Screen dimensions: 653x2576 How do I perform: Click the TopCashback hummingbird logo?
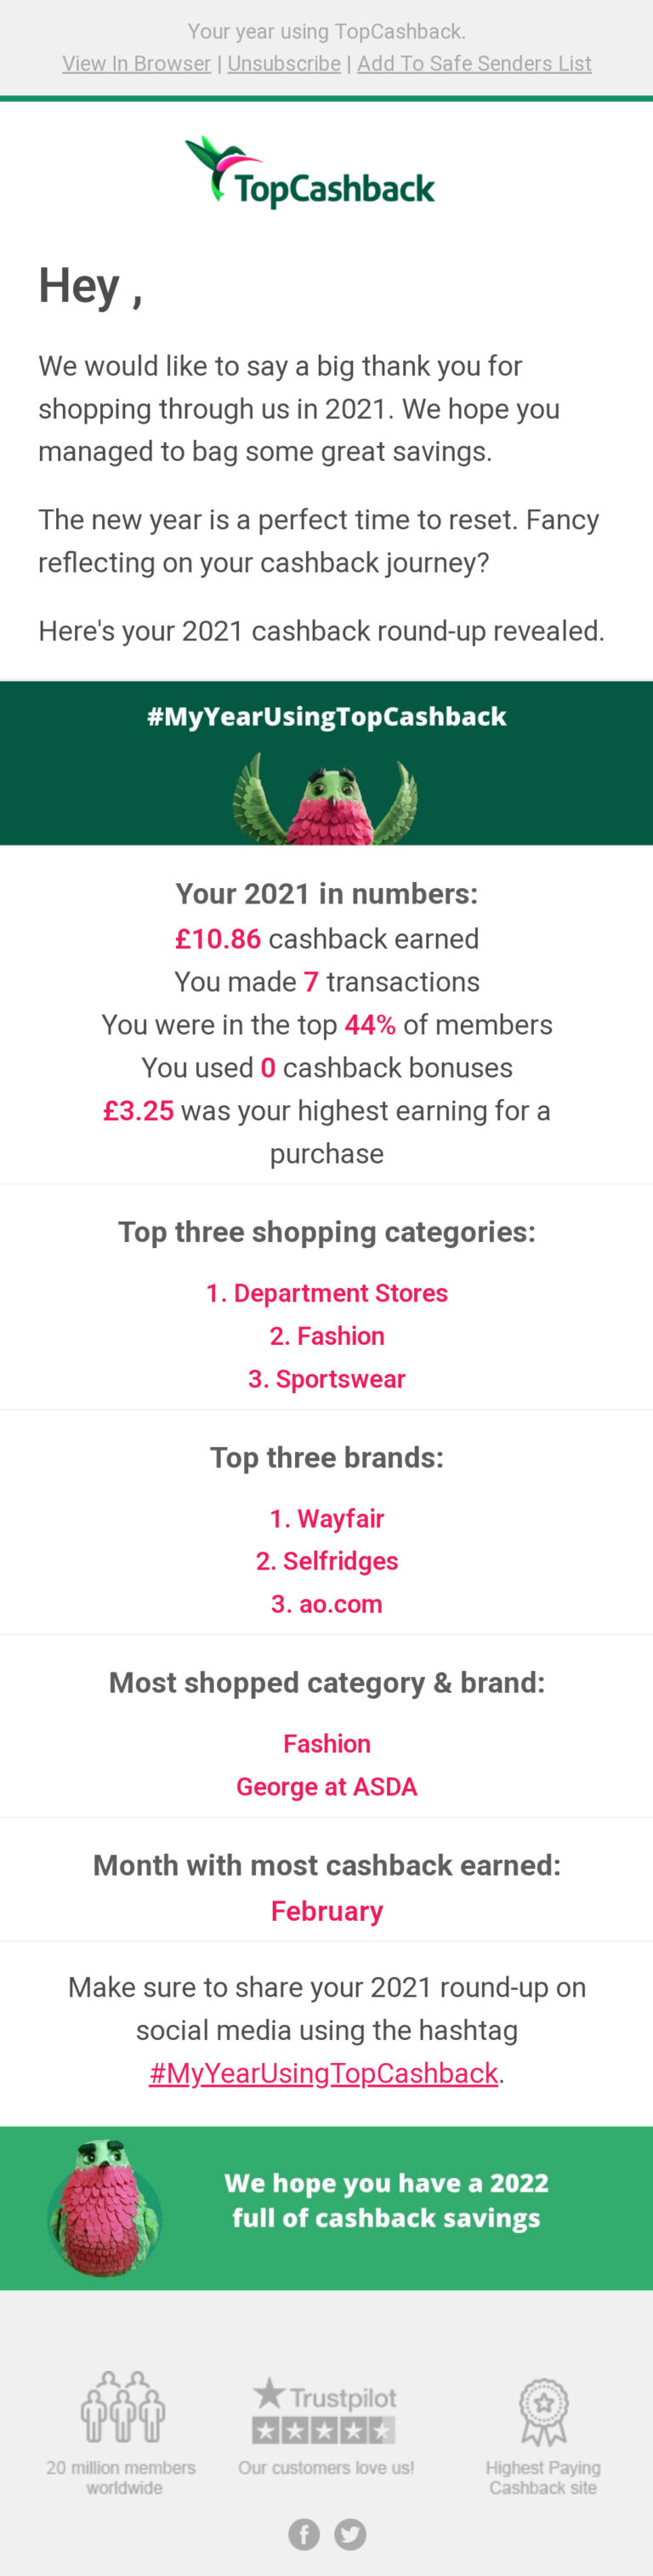tap(310, 174)
